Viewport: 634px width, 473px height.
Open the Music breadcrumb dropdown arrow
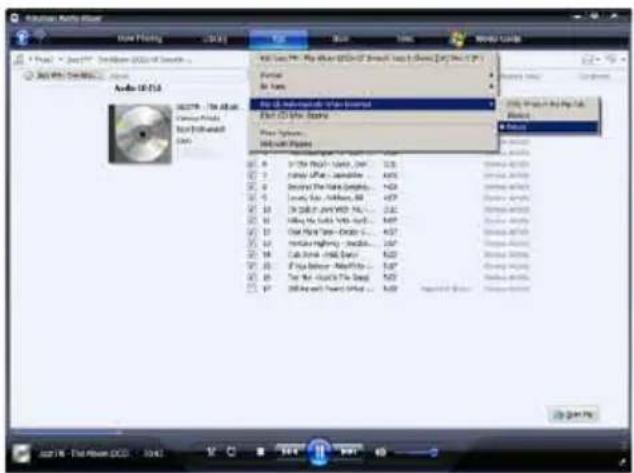(x=61, y=60)
